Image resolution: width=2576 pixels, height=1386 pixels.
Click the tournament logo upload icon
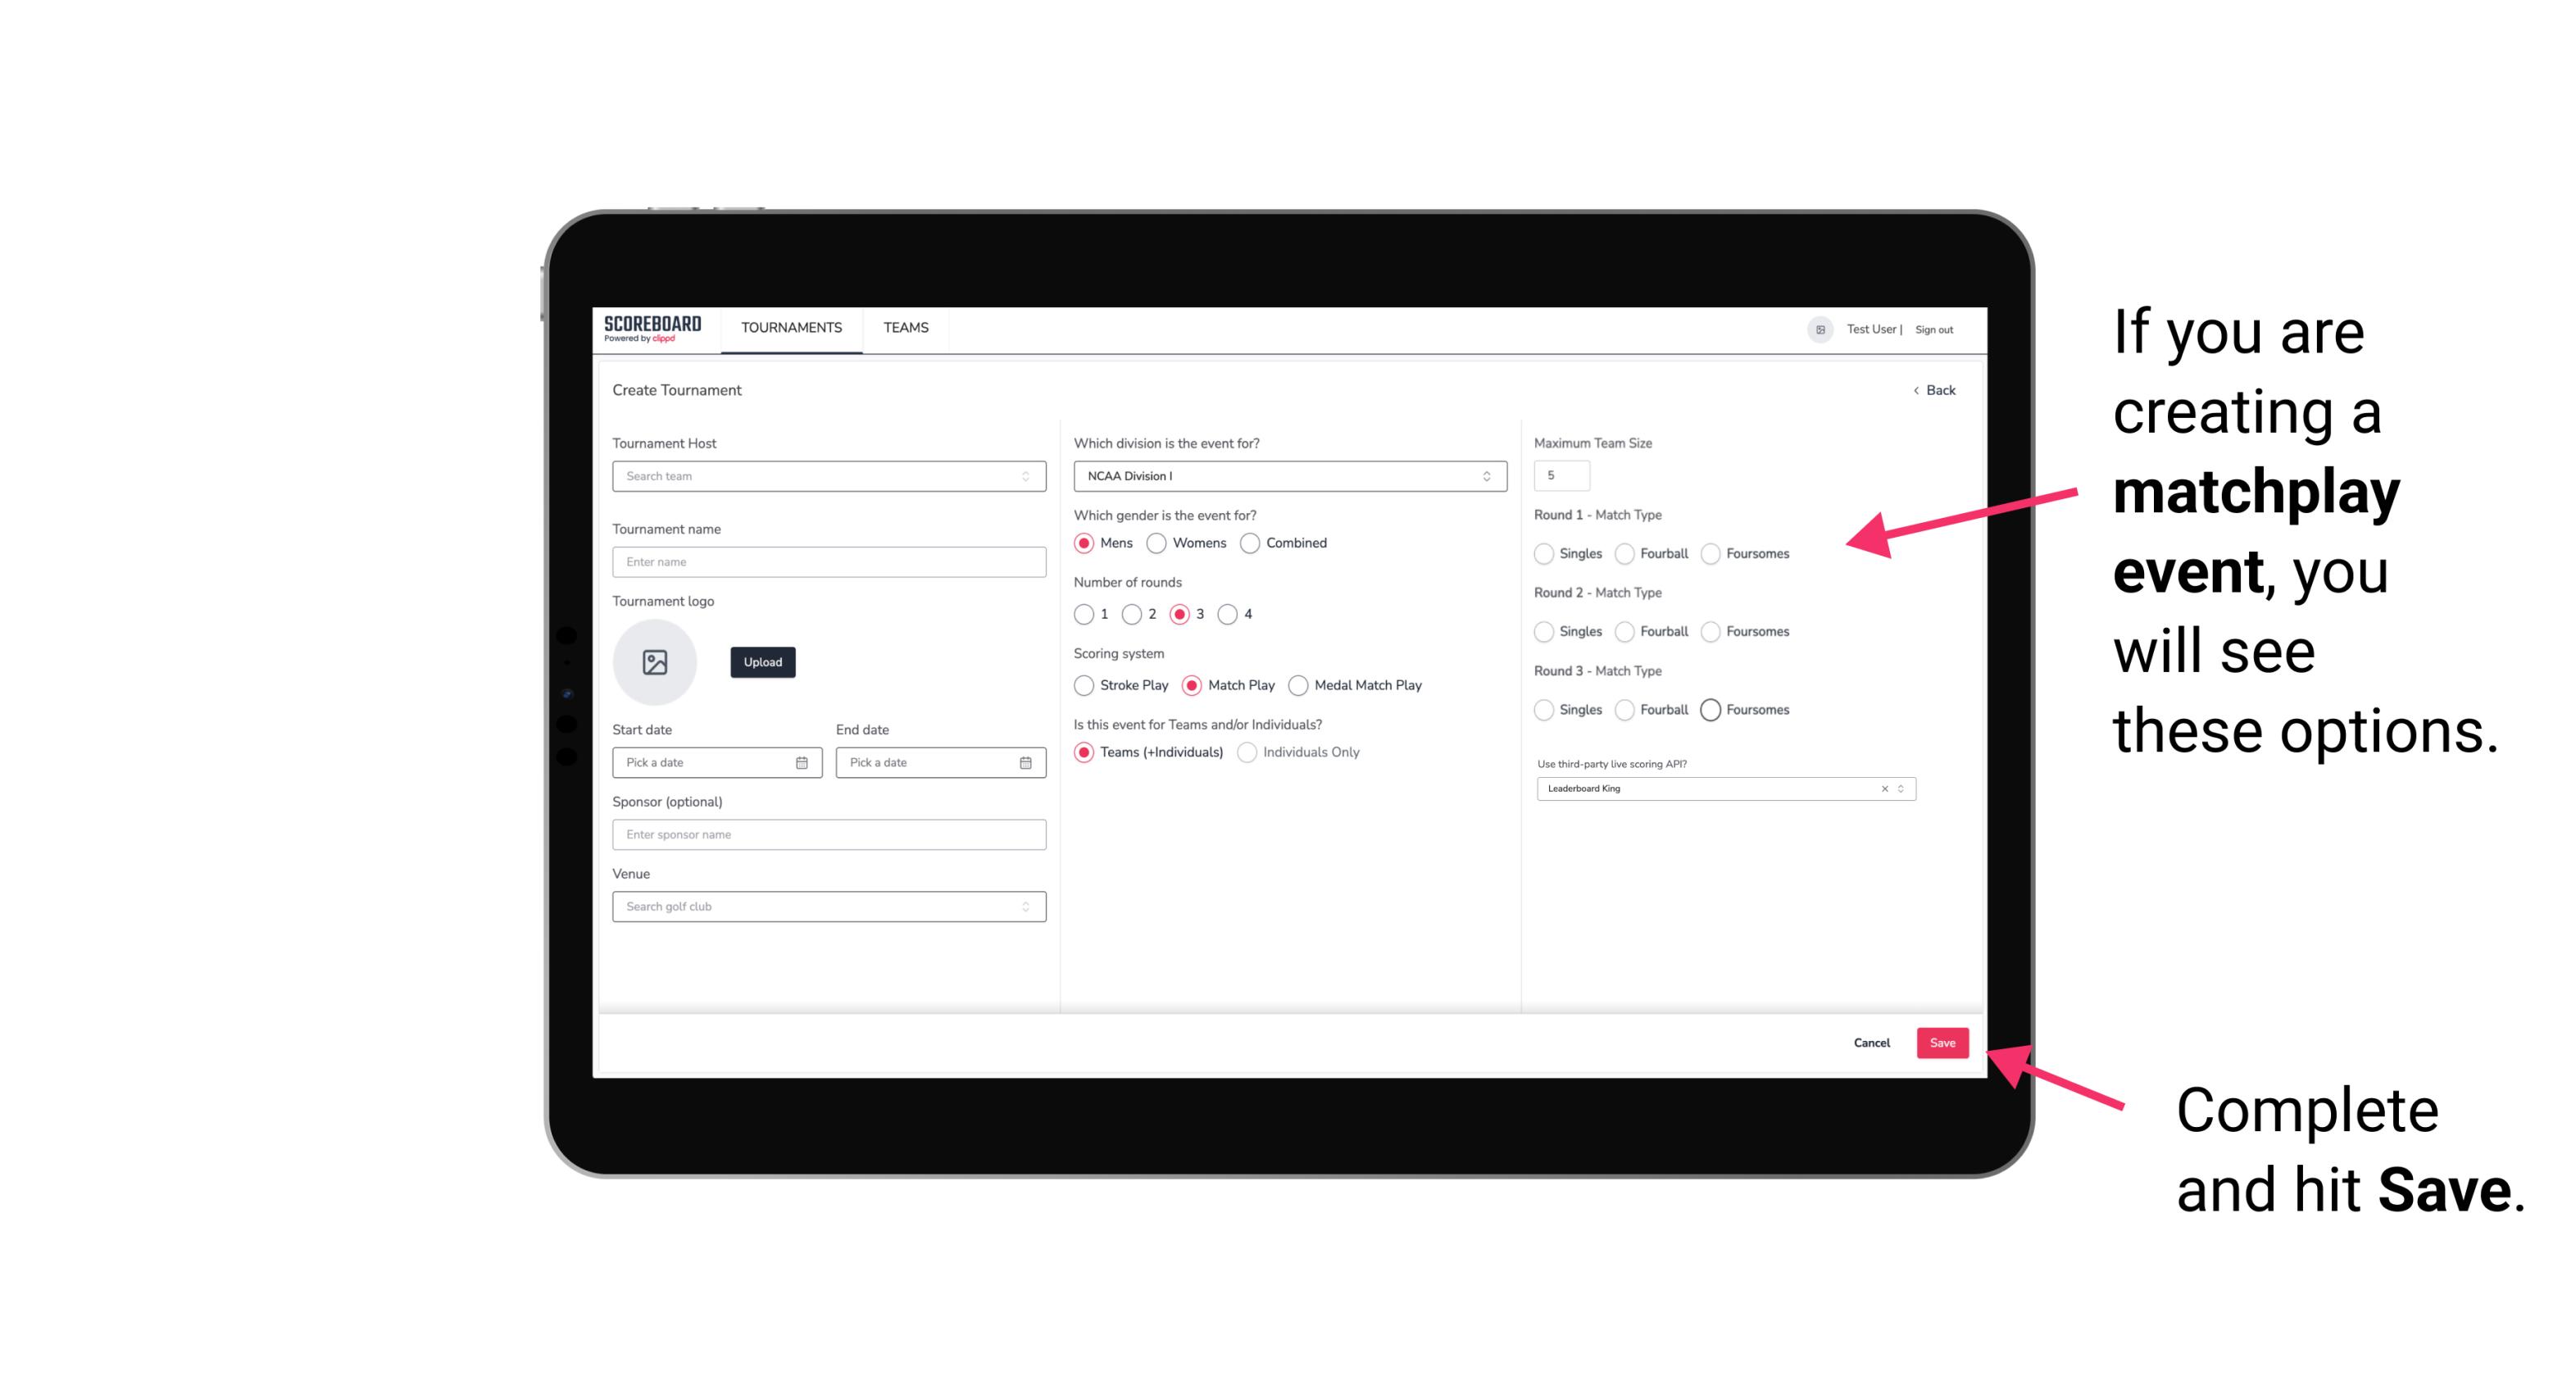(x=656, y=662)
